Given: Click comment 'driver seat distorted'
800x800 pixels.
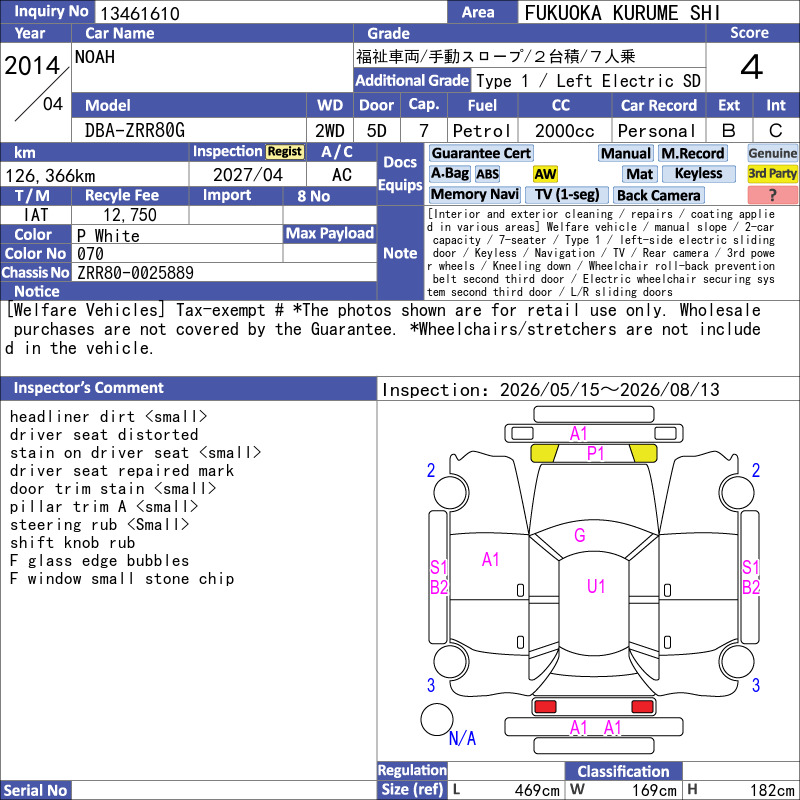Looking at the screenshot, I should (x=104, y=435).
